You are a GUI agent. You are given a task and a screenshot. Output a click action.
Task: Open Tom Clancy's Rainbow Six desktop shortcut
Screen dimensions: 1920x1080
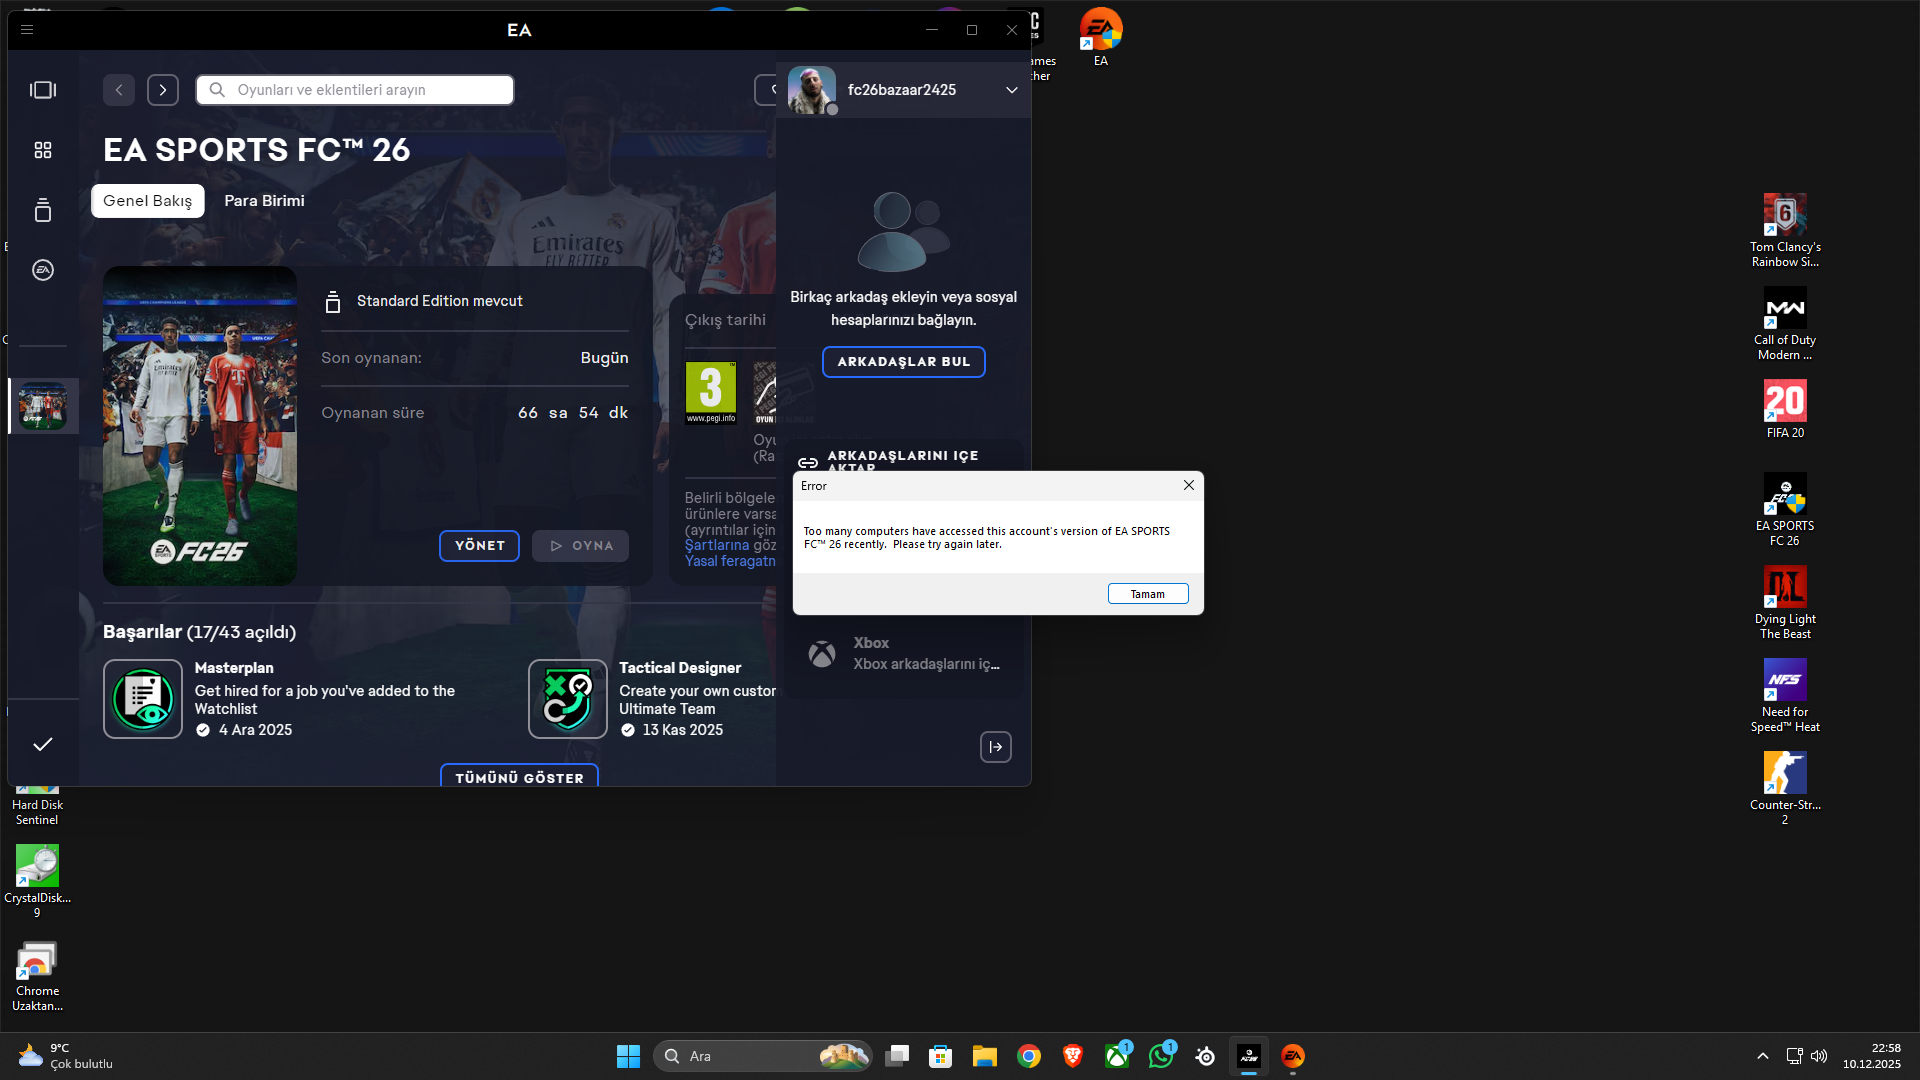pos(1785,231)
